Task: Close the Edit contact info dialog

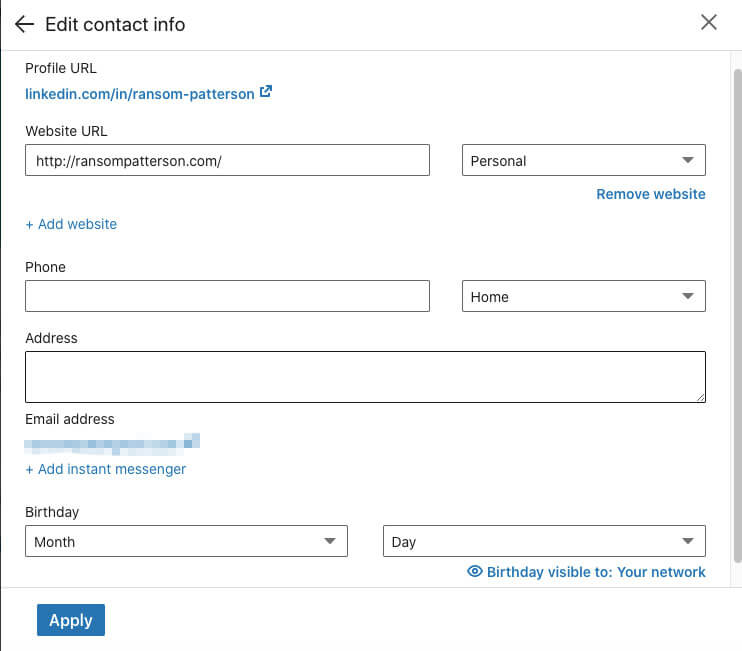Action: (708, 22)
